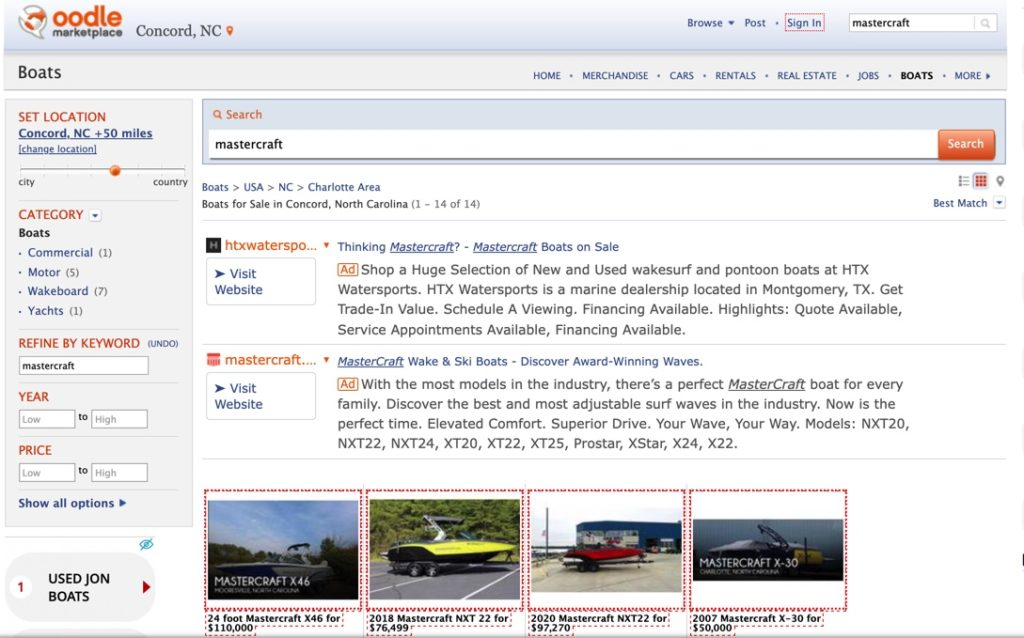The height and width of the screenshot is (638, 1024).
Task: Open the yellow 2018 Mastercraft NXT 22 thumbnail
Action: (445, 549)
